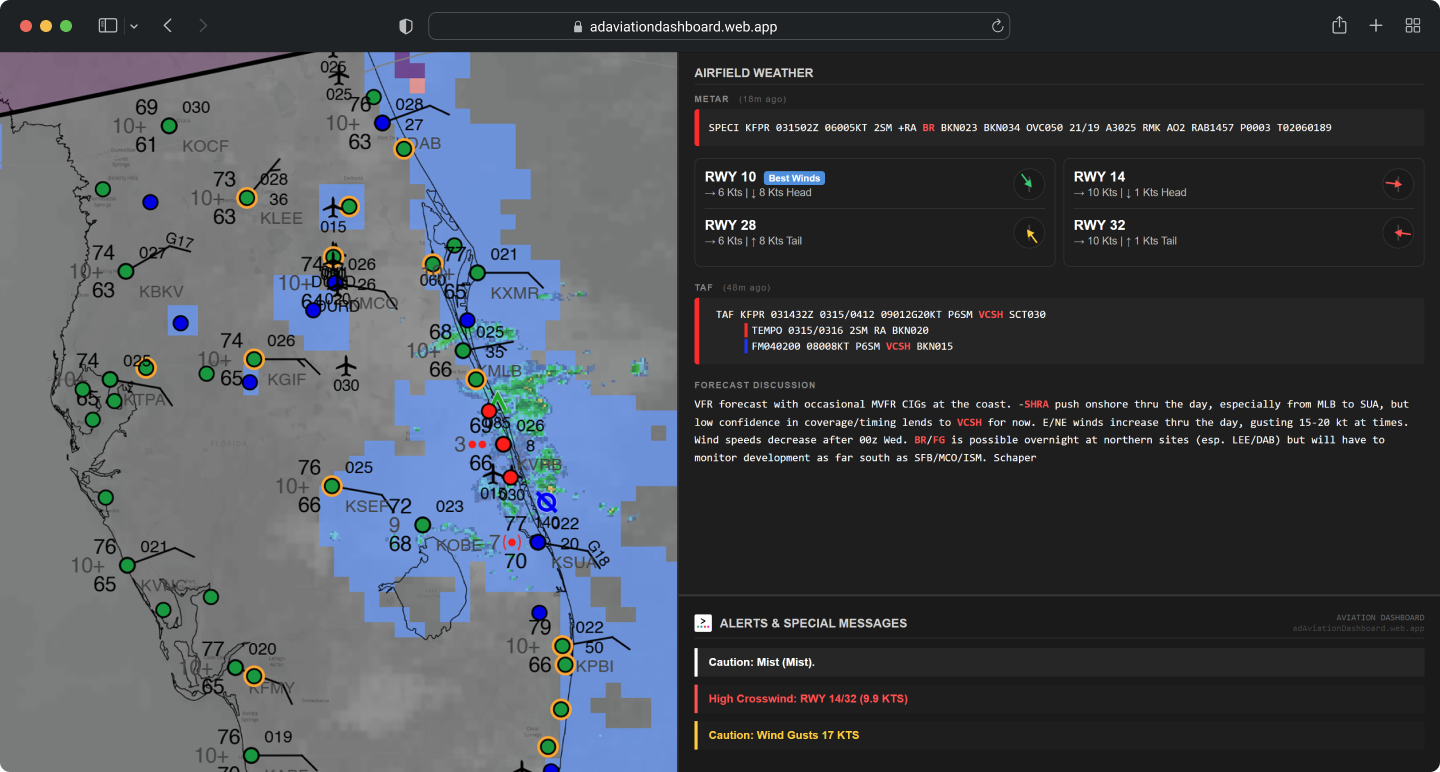Open the tab overview grid
This screenshot has width=1440, height=772.
[1413, 25]
